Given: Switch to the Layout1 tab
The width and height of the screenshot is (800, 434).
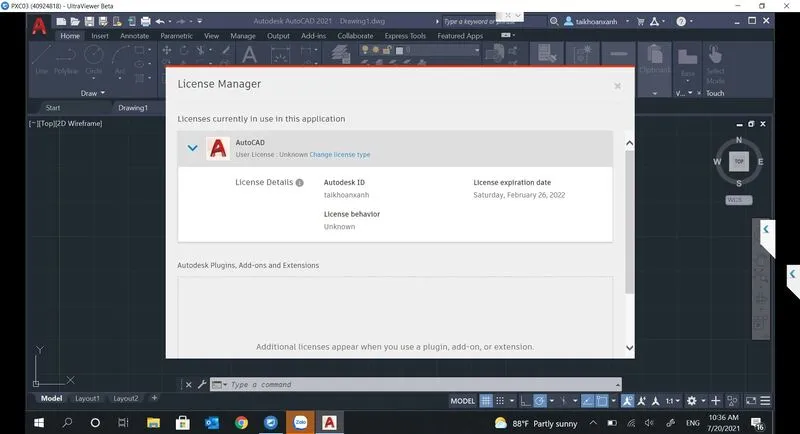Looking at the screenshot, I should (87, 398).
